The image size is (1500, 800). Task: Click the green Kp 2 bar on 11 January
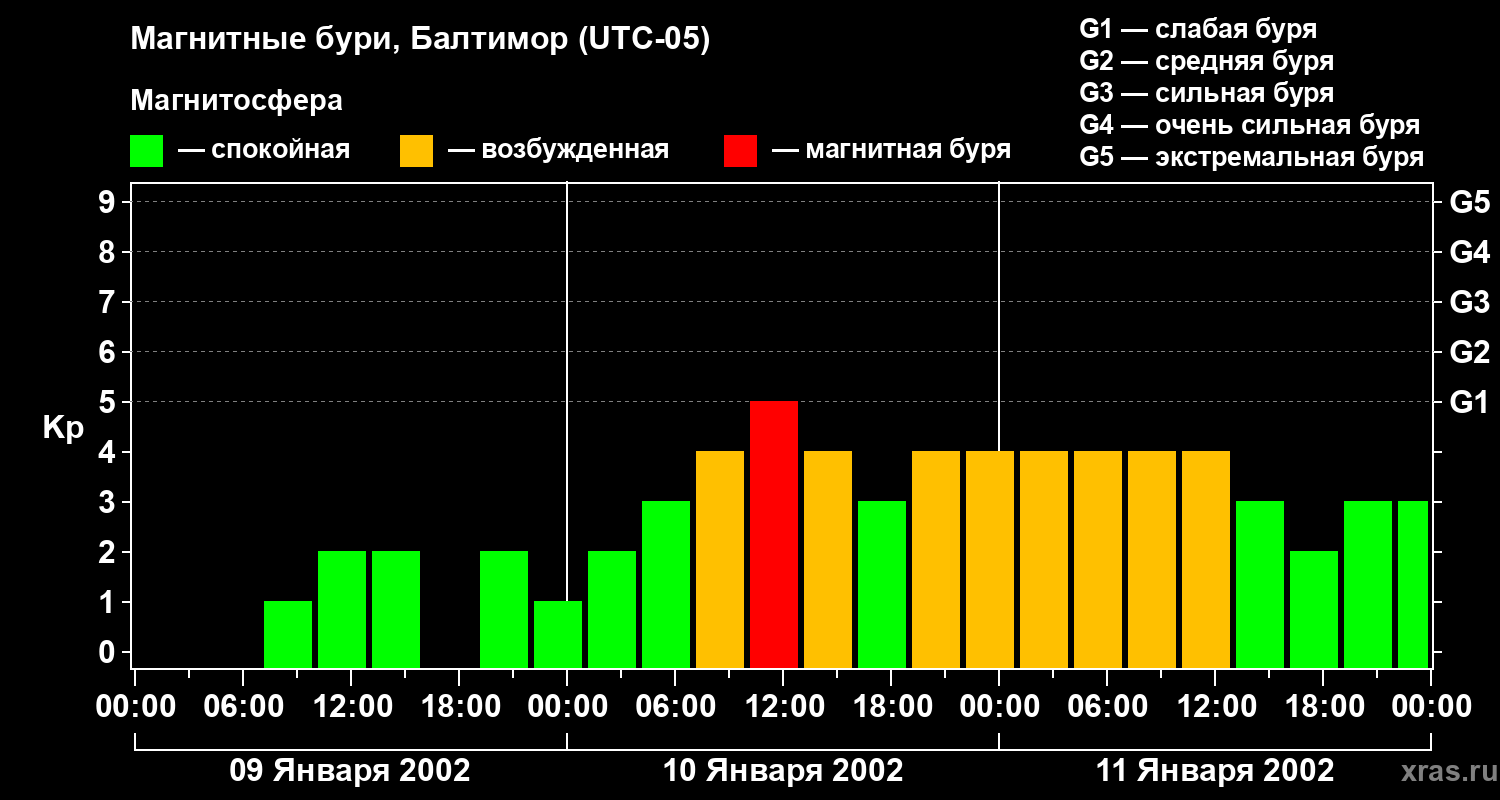[1314, 609]
